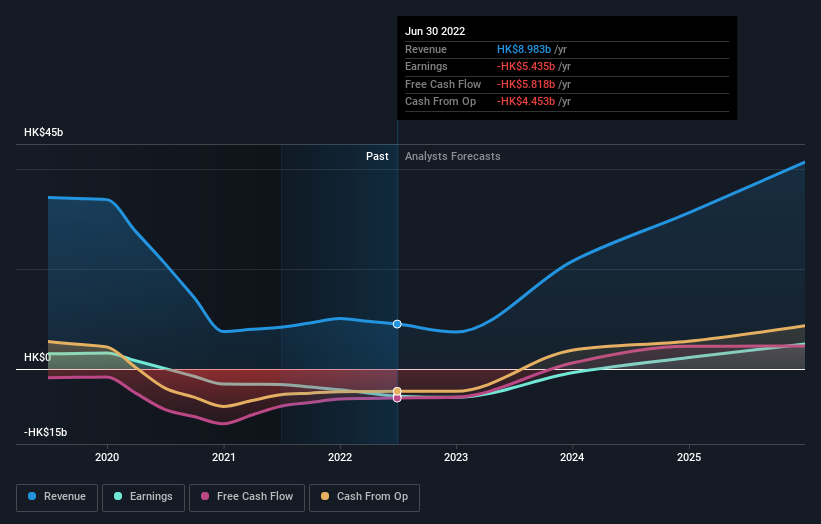Image resolution: width=821 pixels, height=524 pixels.
Task: Click the 2021 x-axis label
Action: [224, 457]
